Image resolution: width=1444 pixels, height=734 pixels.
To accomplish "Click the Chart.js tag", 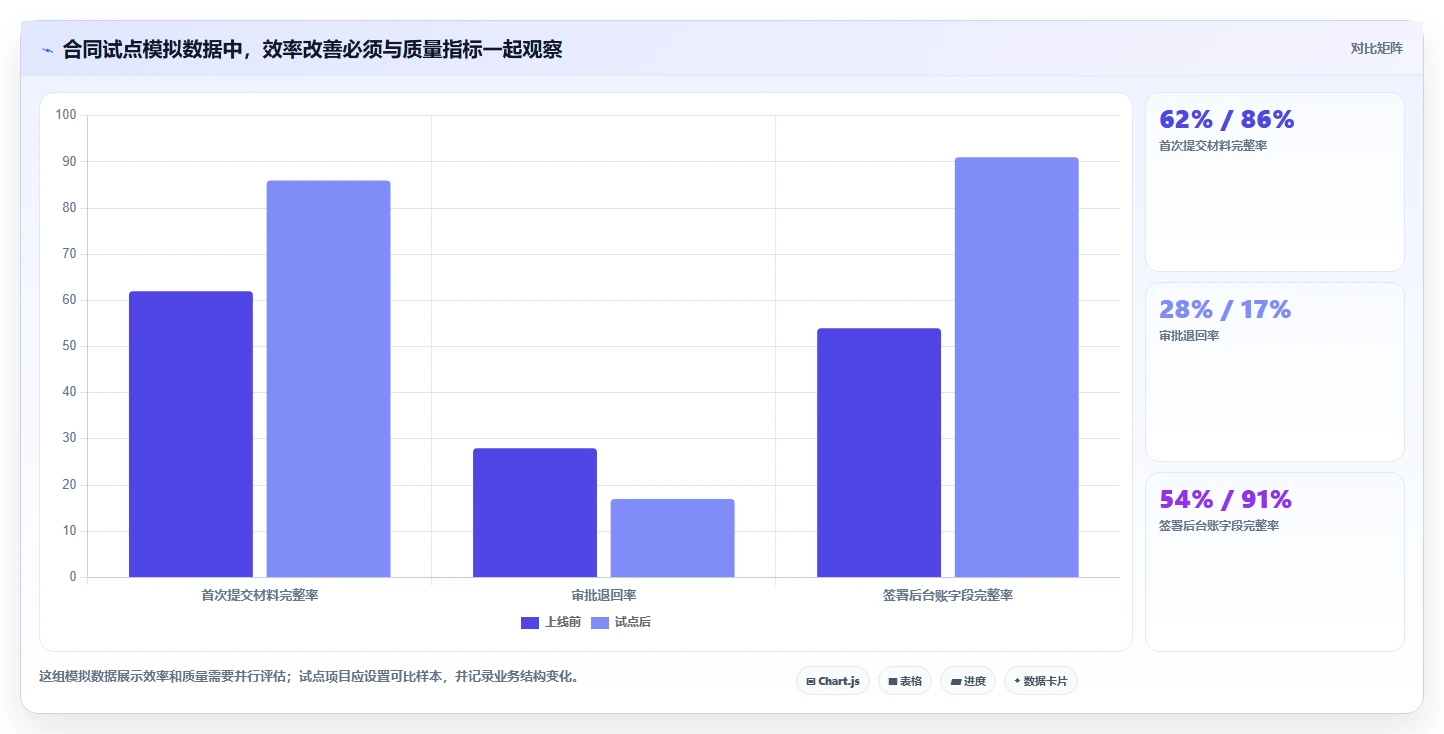I will [833, 681].
